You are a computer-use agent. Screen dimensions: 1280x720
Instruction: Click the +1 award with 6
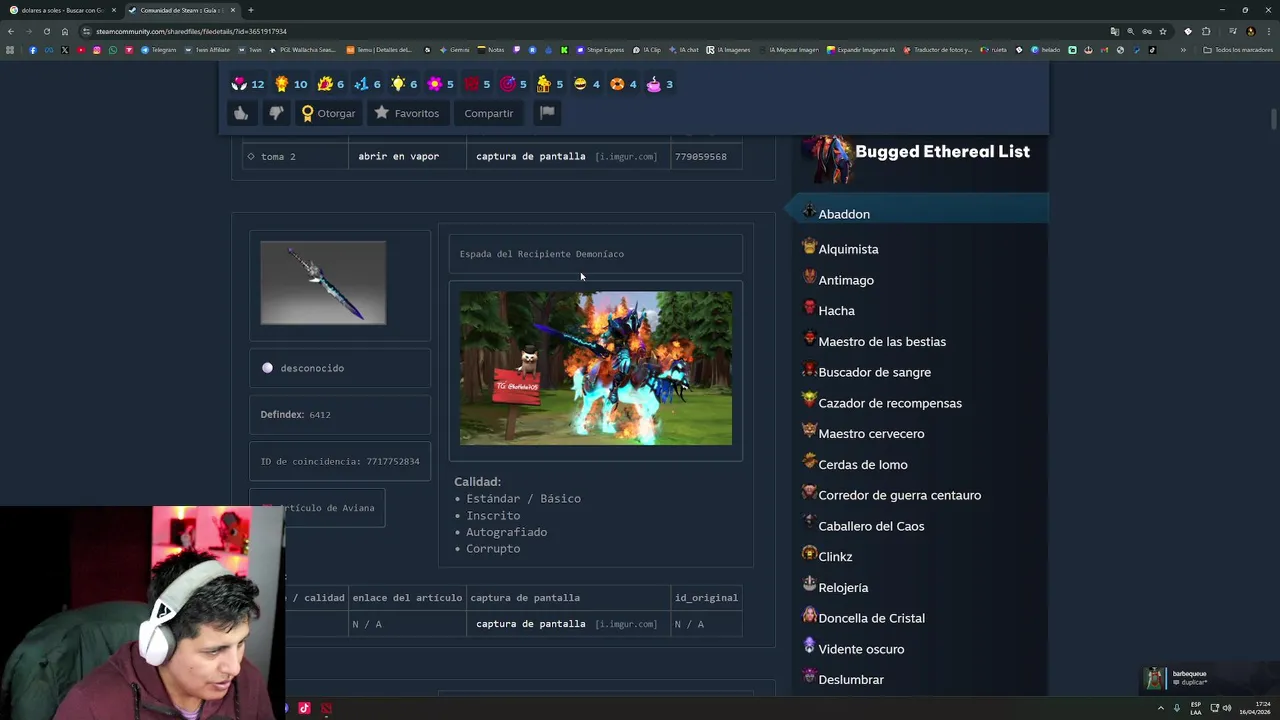coord(368,84)
